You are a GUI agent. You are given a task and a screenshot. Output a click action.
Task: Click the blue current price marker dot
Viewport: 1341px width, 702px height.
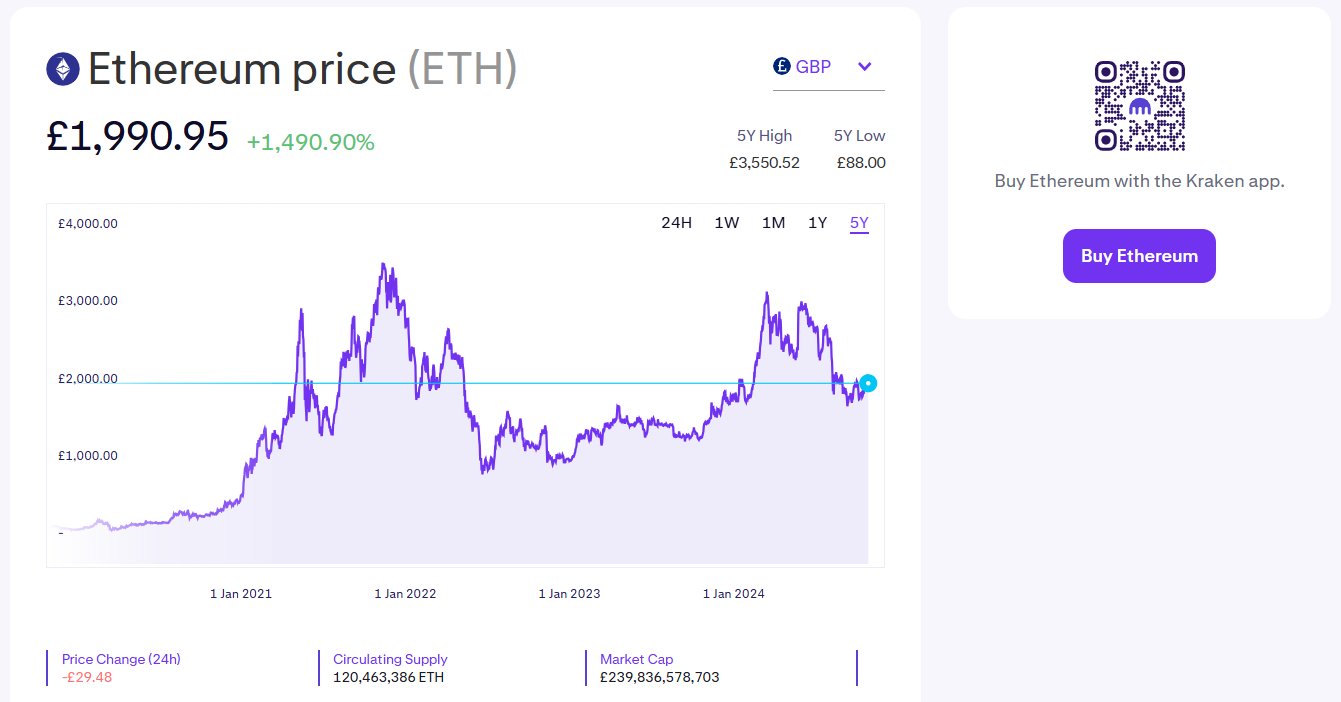[x=868, y=383]
